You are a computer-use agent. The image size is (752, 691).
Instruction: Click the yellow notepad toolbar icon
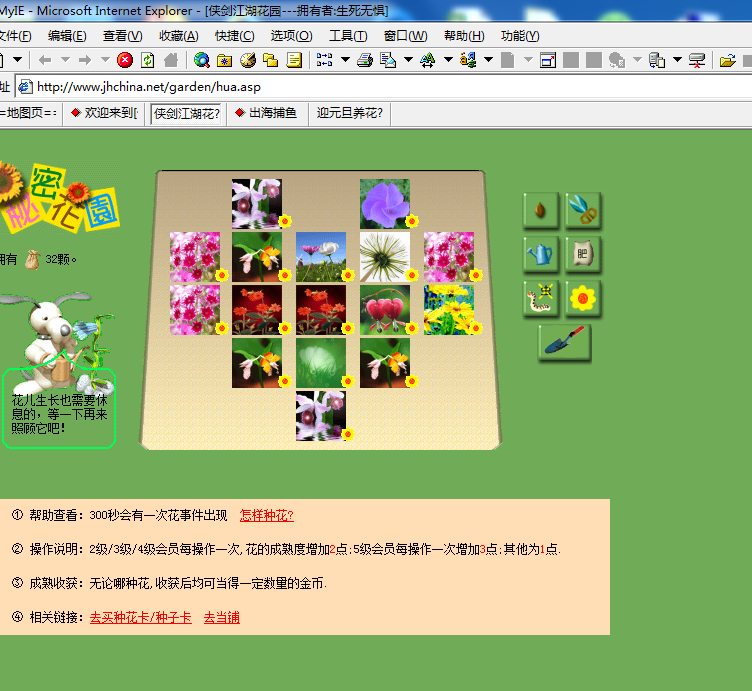pyautogui.click(x=294, y=60)
